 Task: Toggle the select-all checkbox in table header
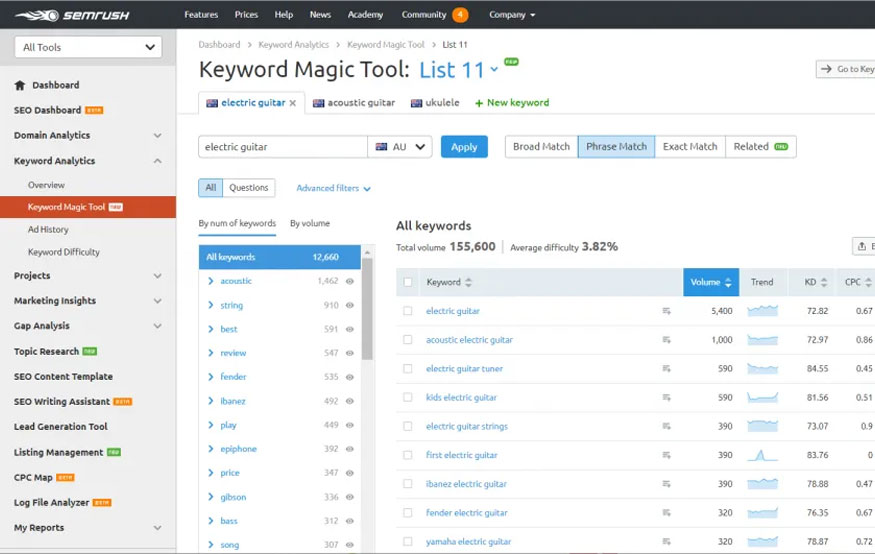pos(408,282)
